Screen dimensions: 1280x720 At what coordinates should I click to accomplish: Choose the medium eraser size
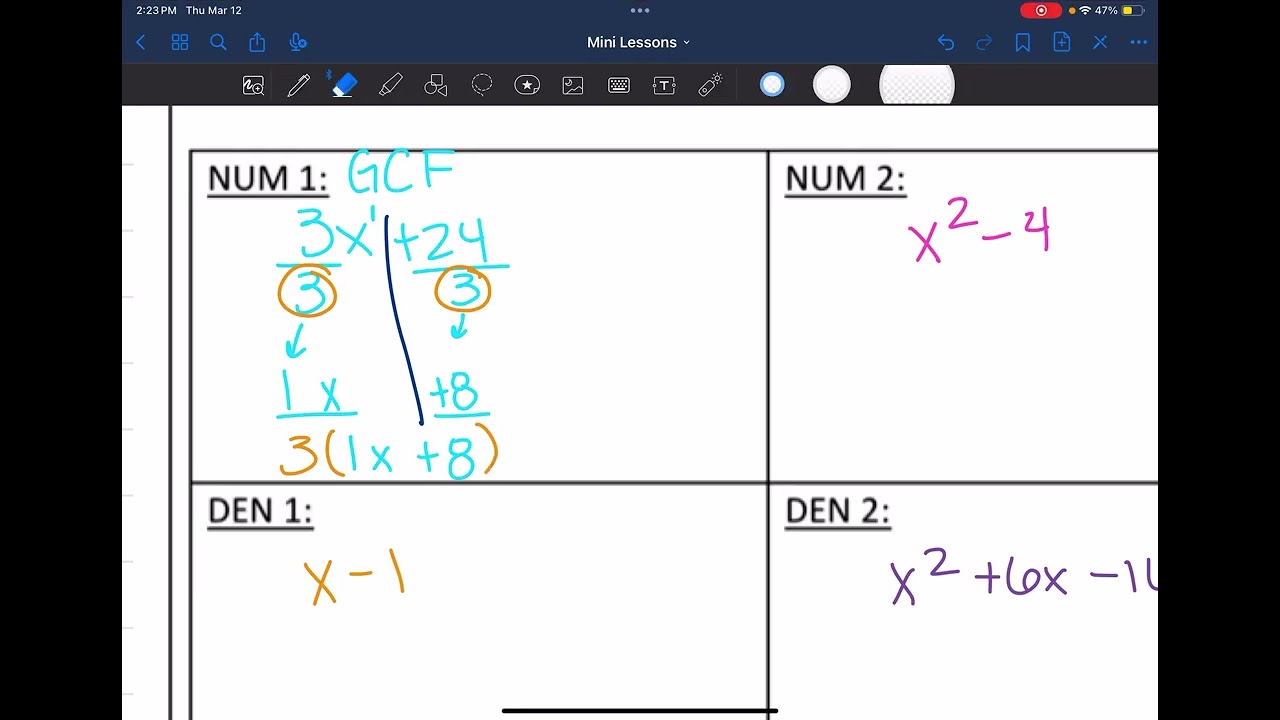(832, 85)
